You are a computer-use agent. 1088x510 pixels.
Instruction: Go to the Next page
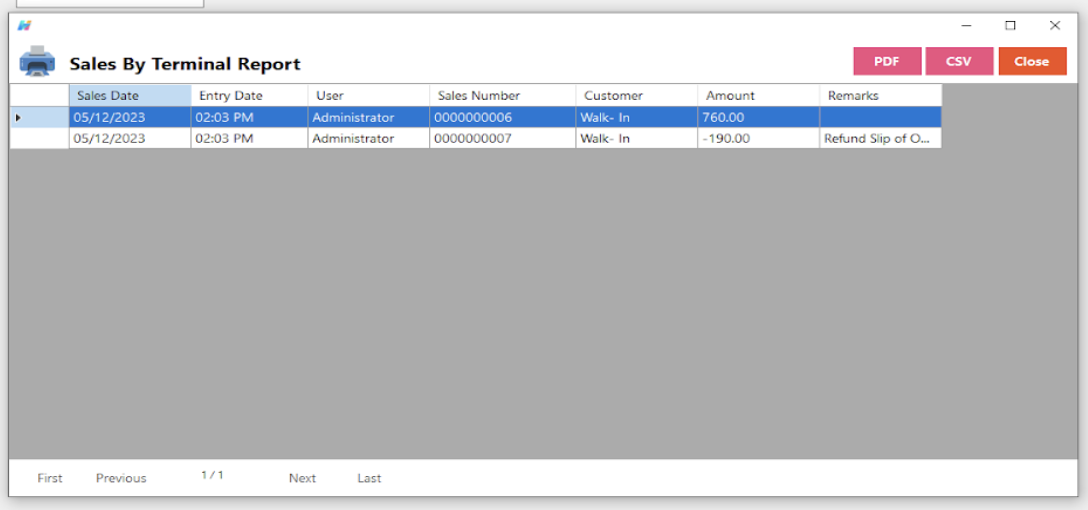(x=303, y=478)
